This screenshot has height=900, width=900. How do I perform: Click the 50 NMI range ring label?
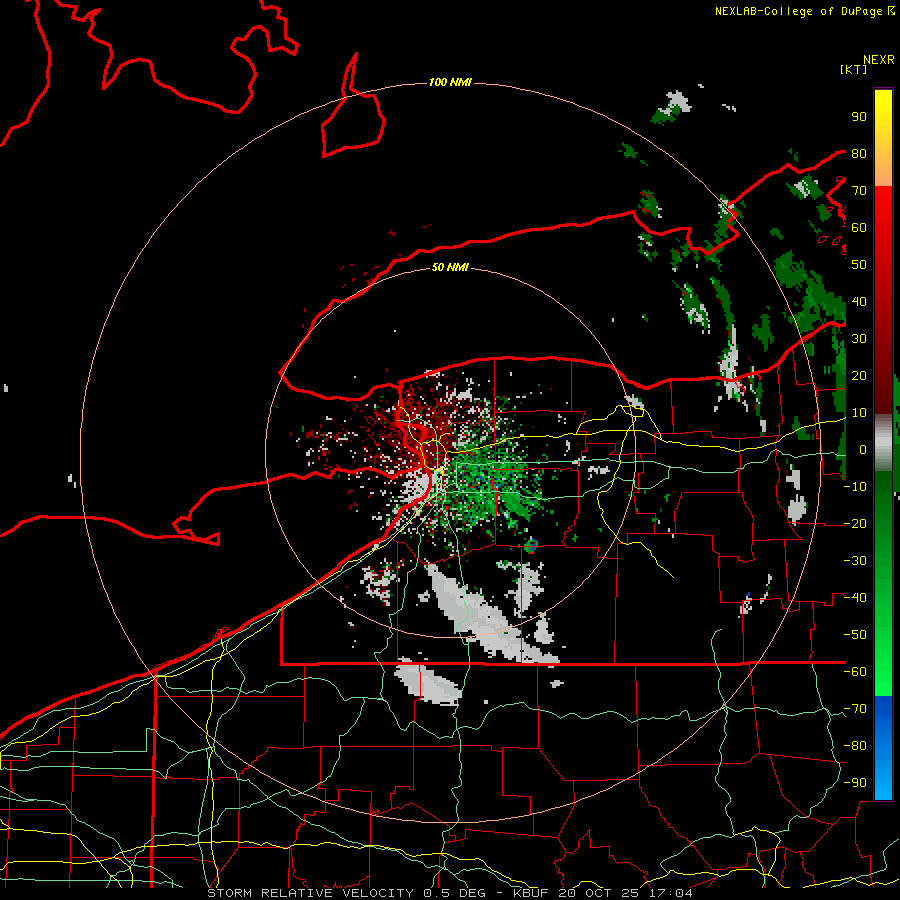(x=450, y=267)
